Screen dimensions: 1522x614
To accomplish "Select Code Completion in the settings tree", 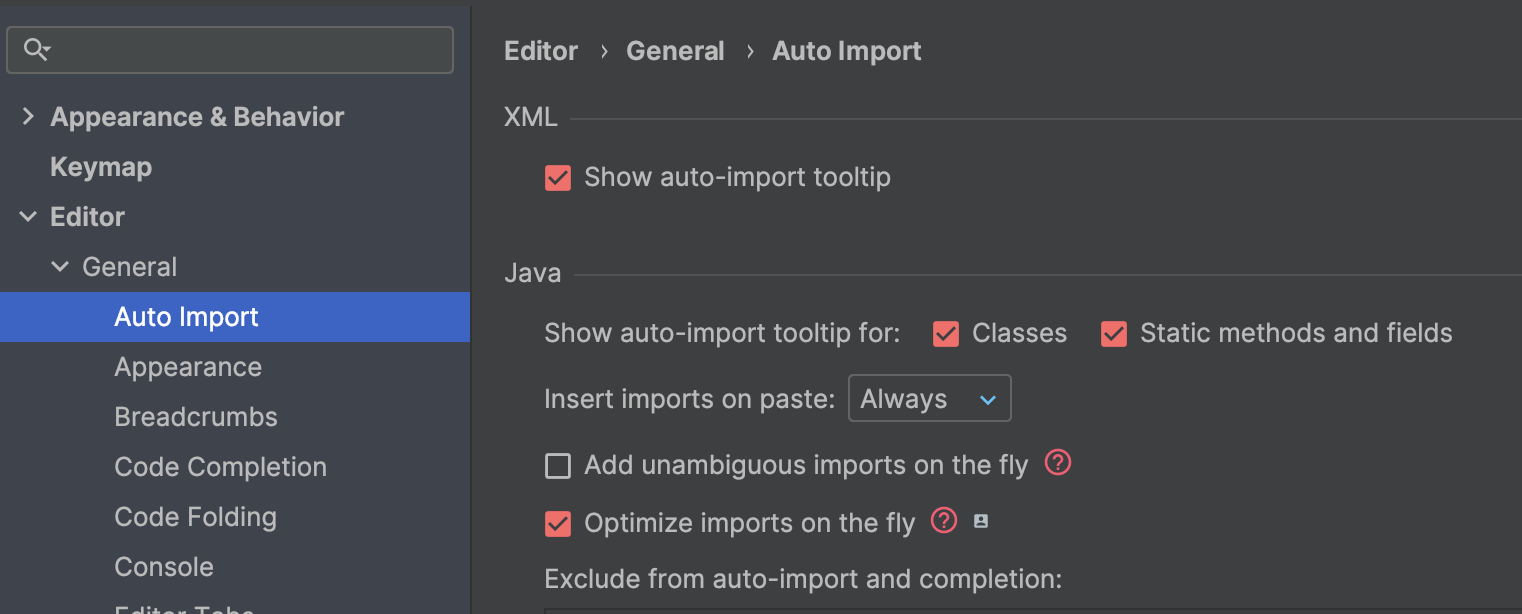I will click(220, 467).
